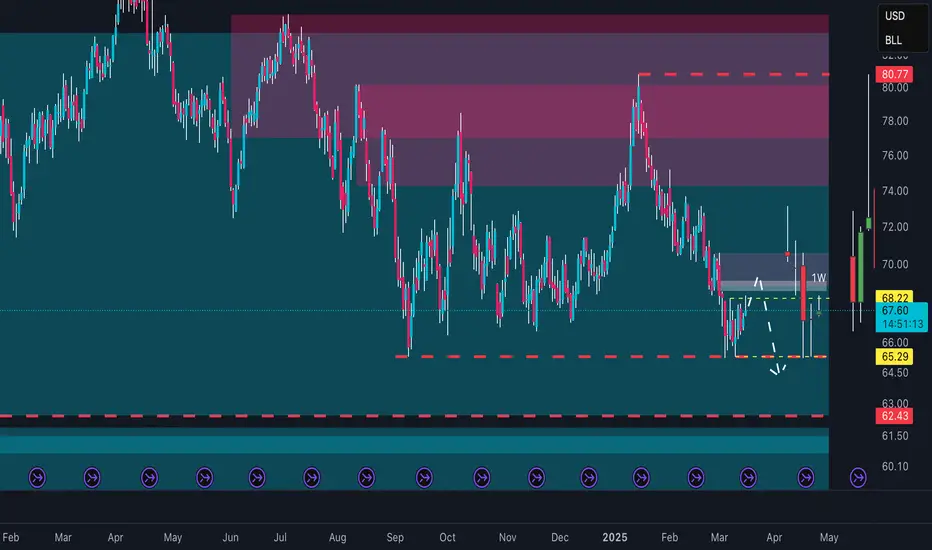
Task: Select the red 62.43 price label
Action: 894,416
